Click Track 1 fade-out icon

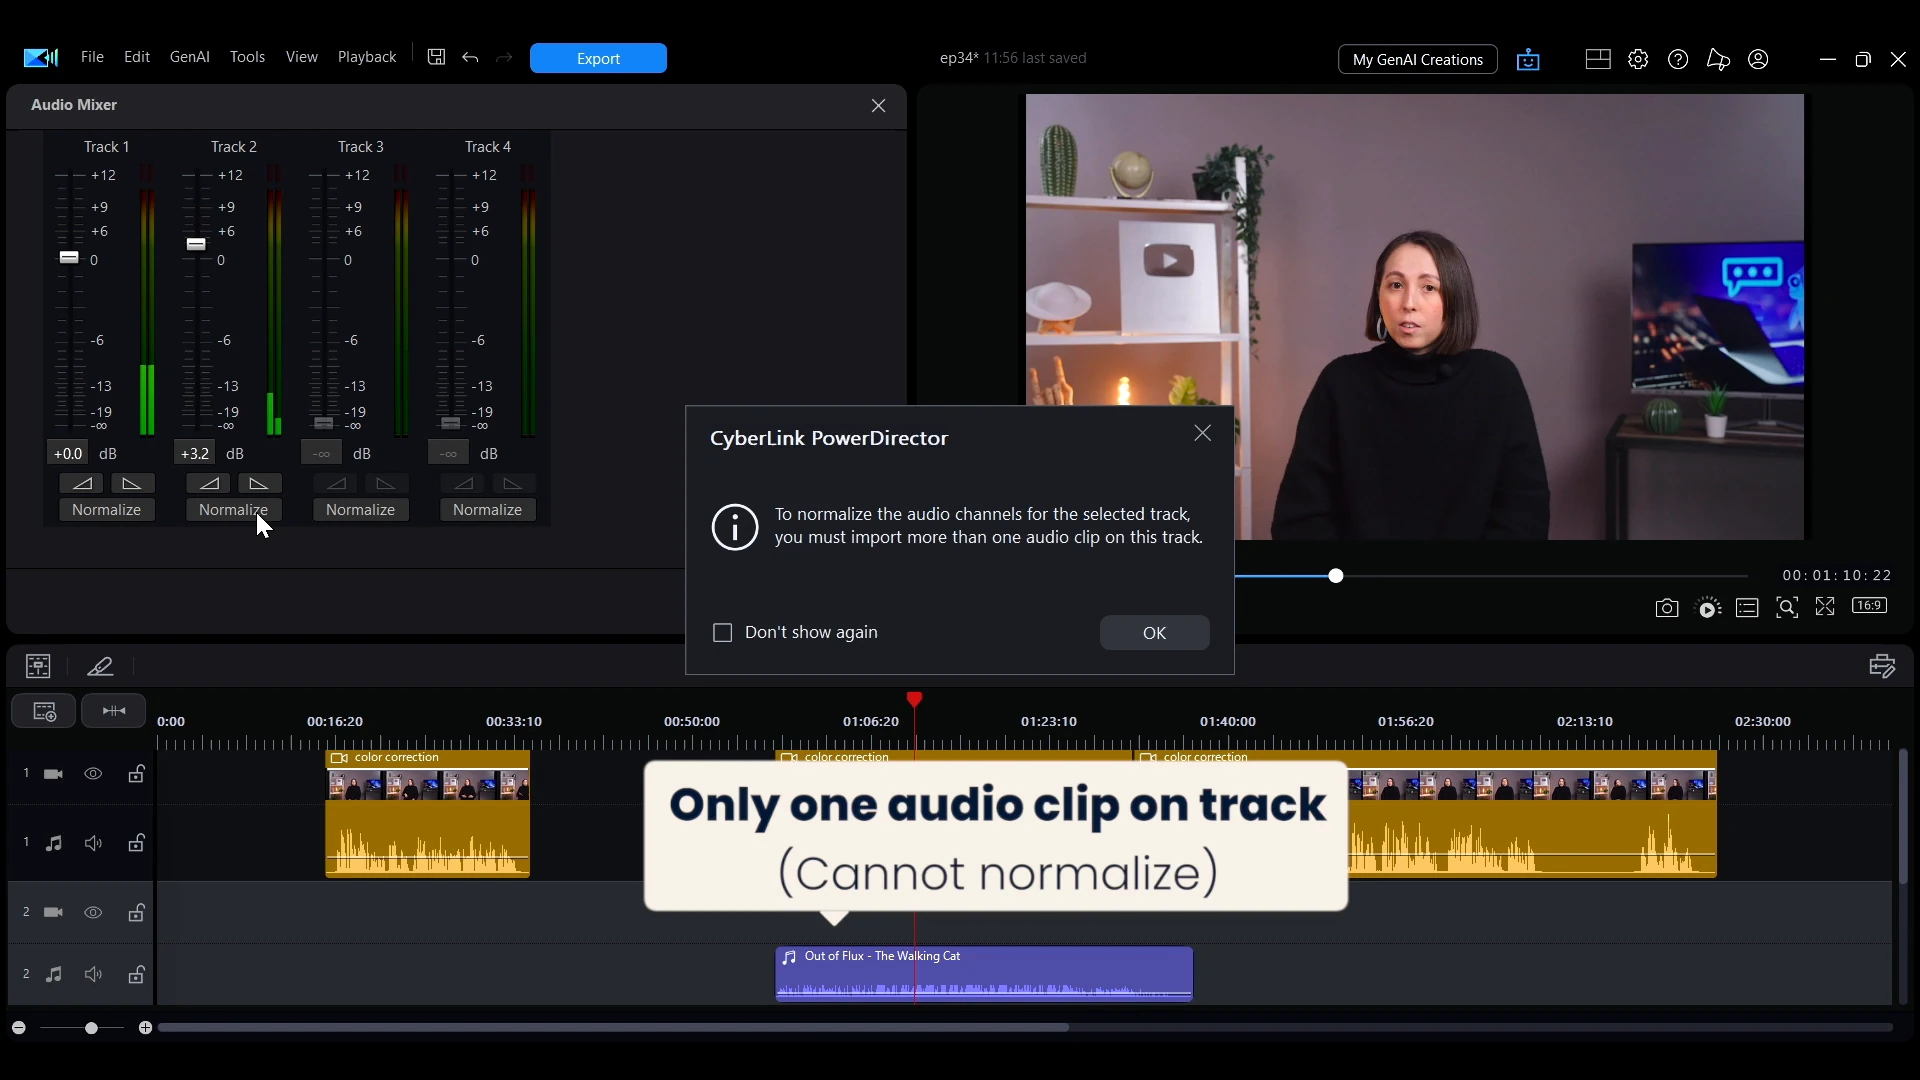pos(132,484)
